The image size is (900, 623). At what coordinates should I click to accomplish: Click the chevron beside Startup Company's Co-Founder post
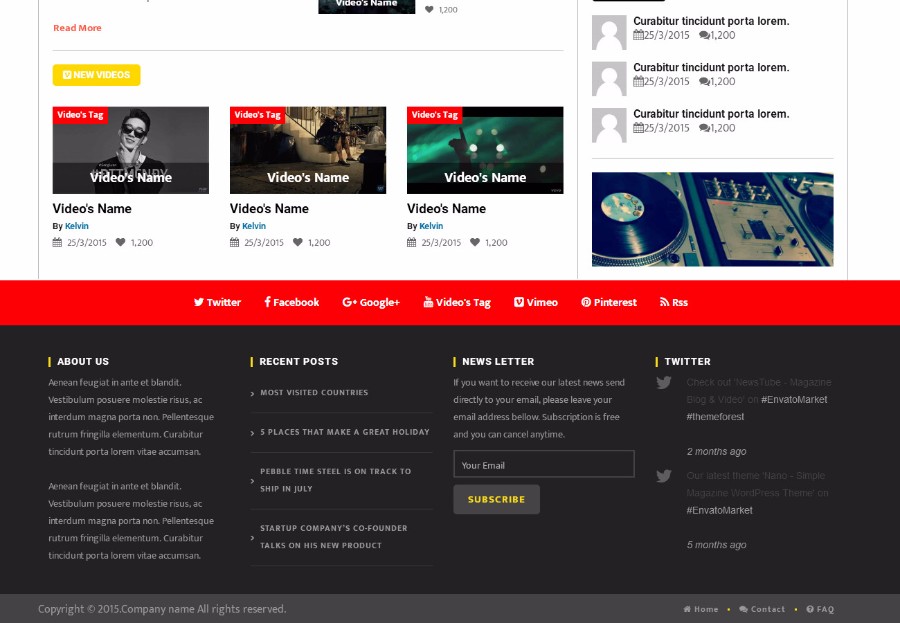coord(253,537)
